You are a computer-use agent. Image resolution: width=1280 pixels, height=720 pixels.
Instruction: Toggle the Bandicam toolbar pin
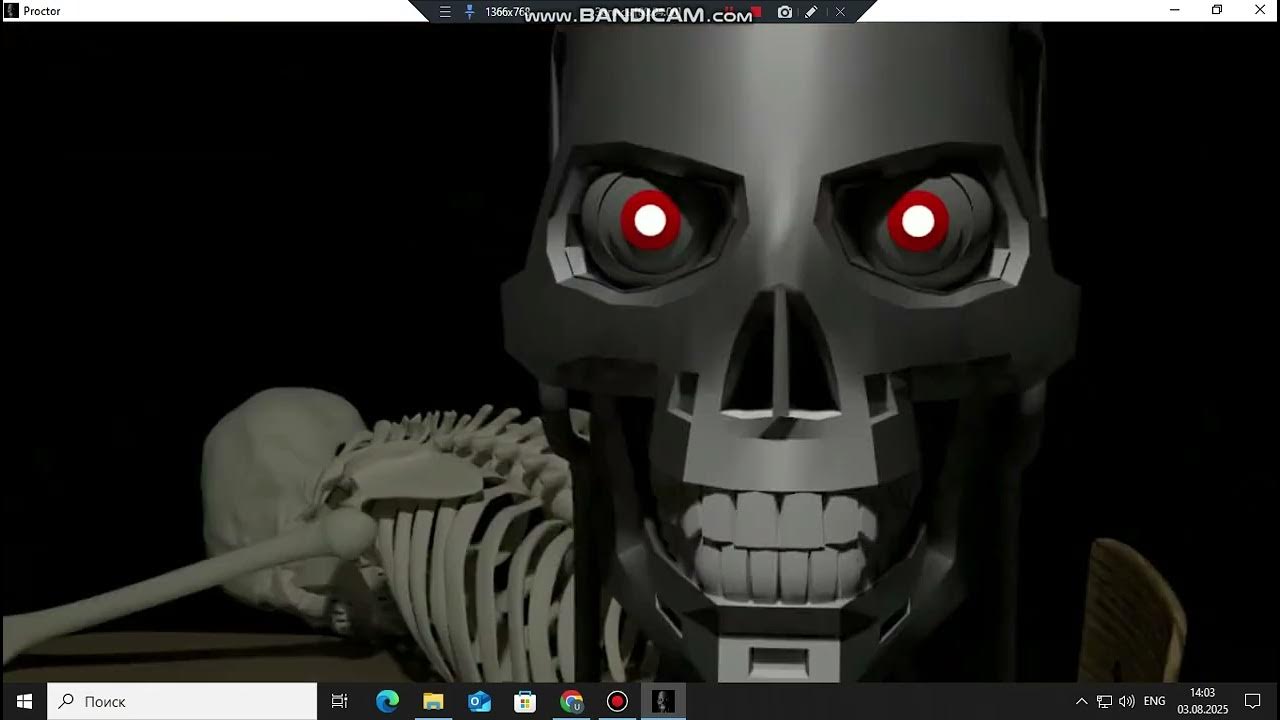(469, 12)
